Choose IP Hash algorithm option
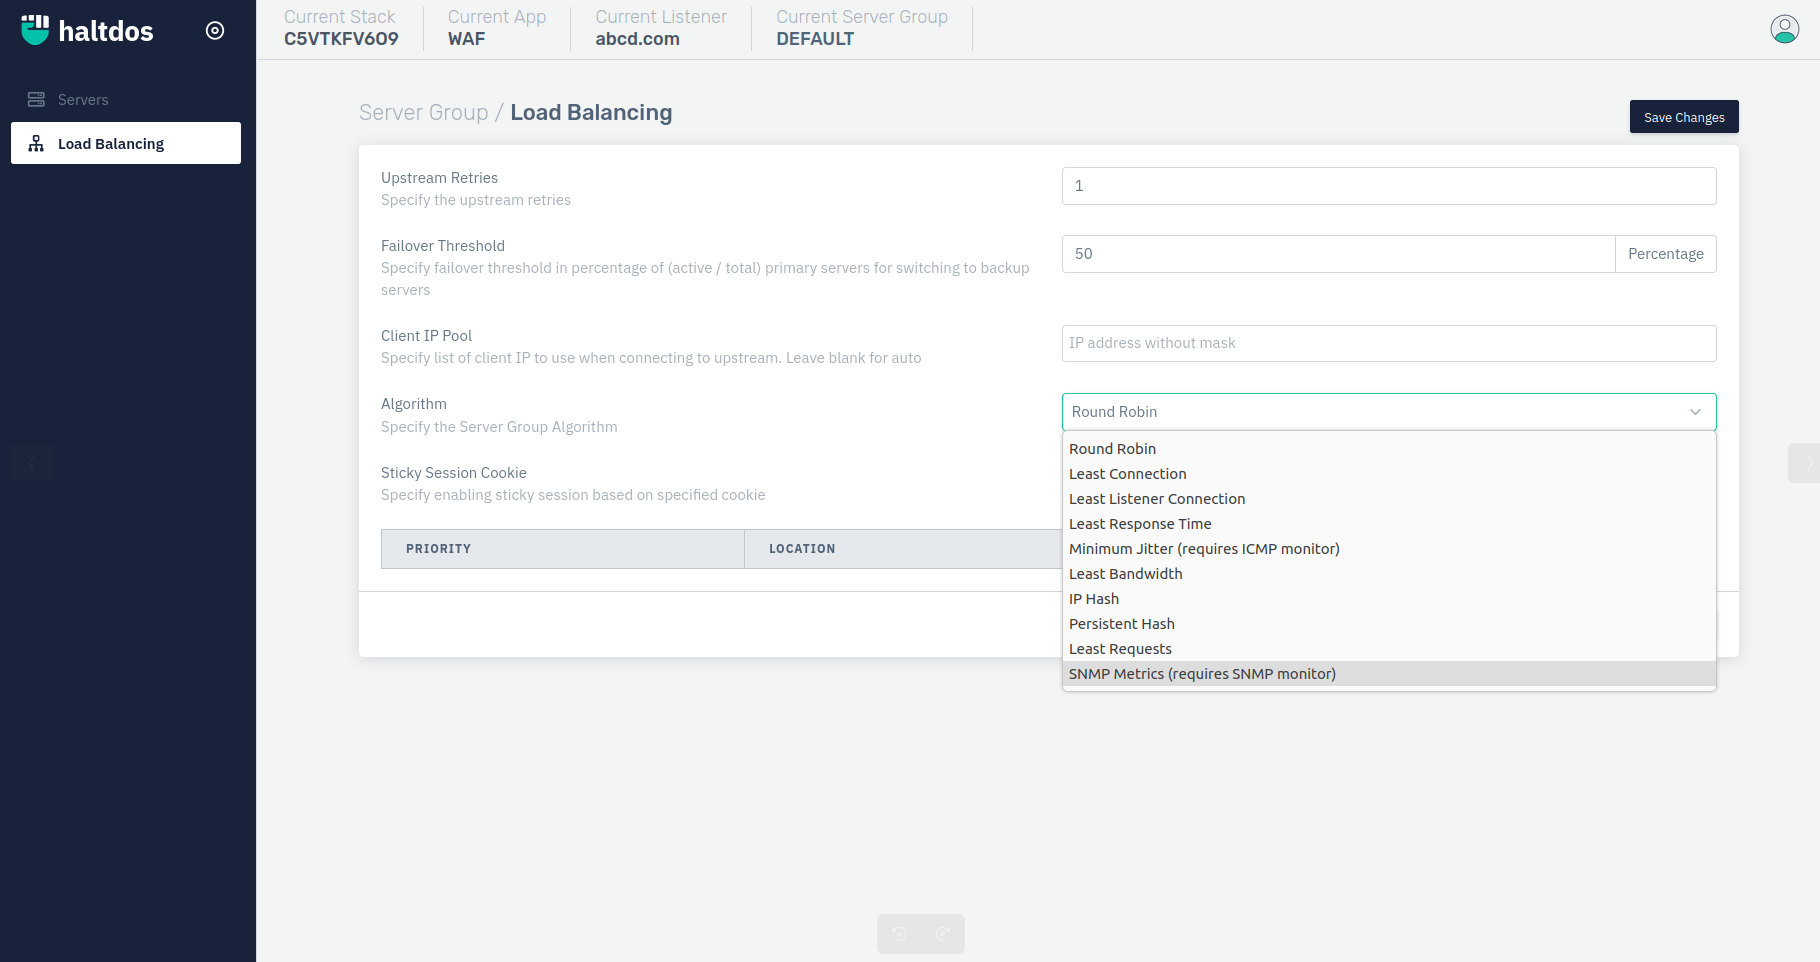Viewport: 1820px width, 962px height. [1389, 599]
